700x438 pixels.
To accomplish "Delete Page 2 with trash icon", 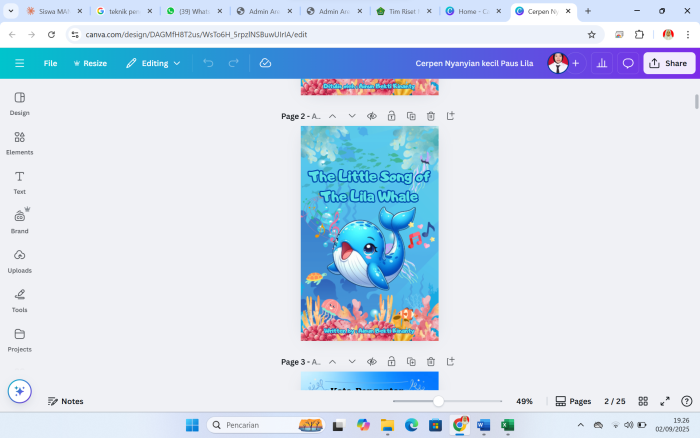I will coord(431,116).
